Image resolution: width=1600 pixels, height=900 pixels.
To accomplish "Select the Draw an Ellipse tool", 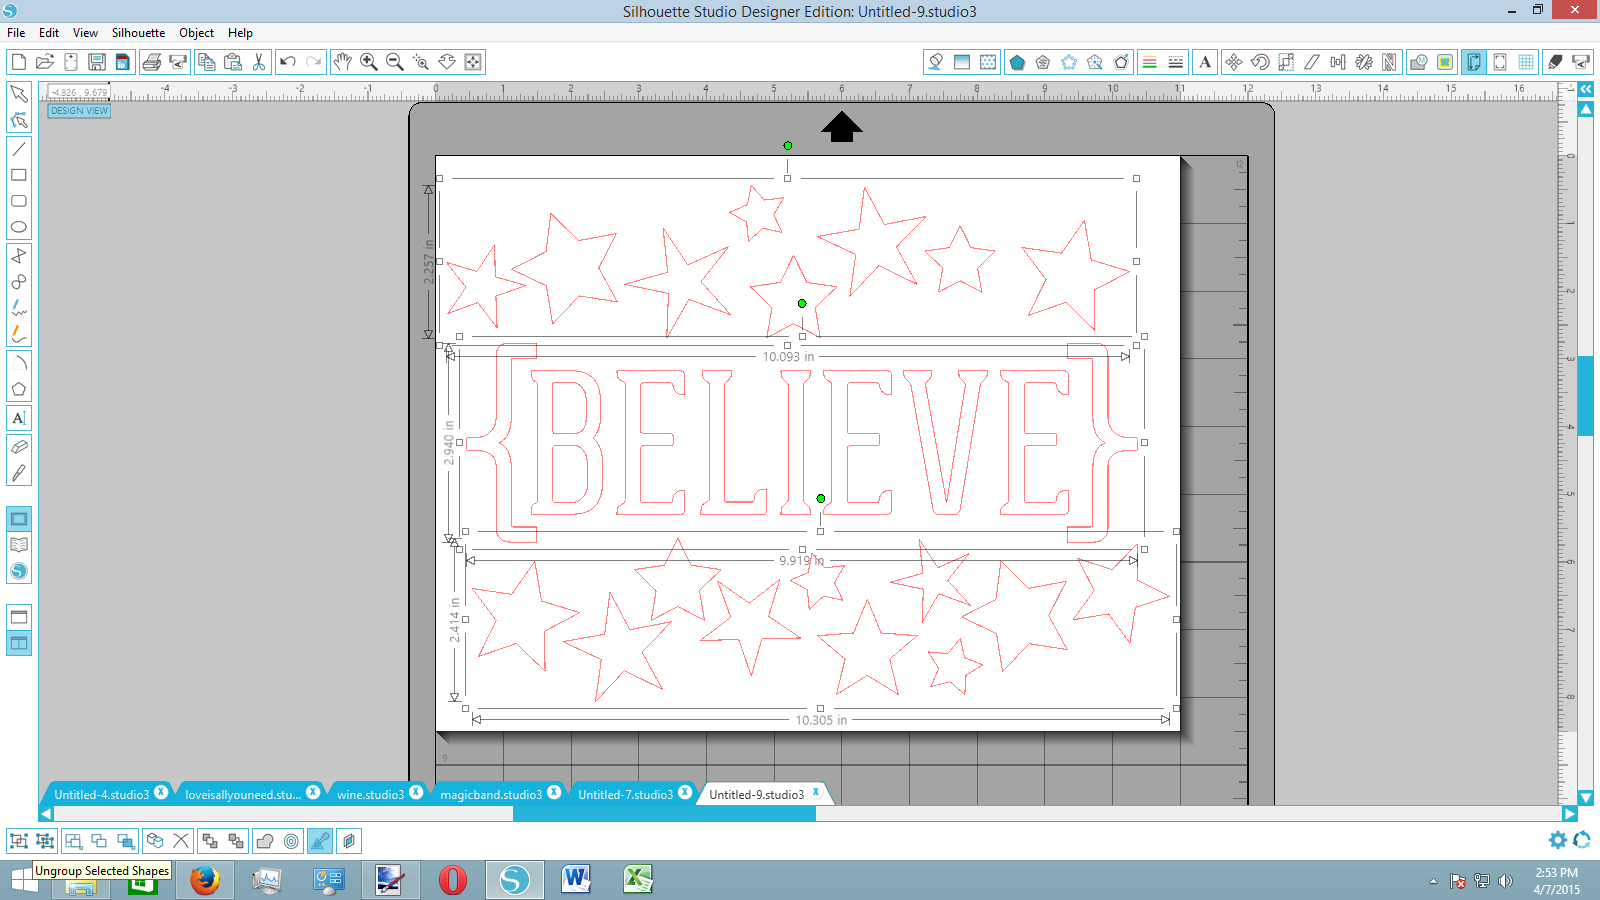I will 19,227.
